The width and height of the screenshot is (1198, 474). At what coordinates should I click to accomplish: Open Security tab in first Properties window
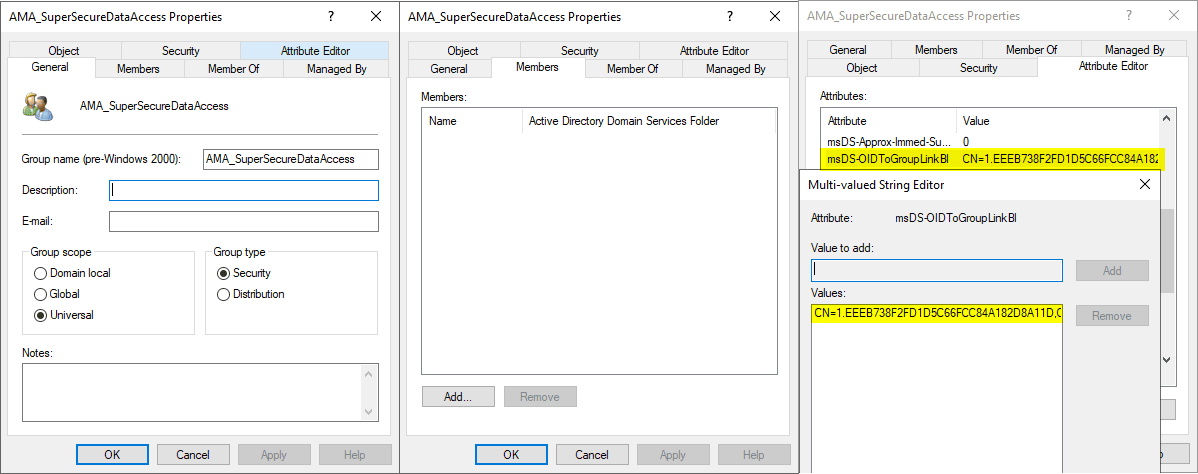tap(180, 50)
